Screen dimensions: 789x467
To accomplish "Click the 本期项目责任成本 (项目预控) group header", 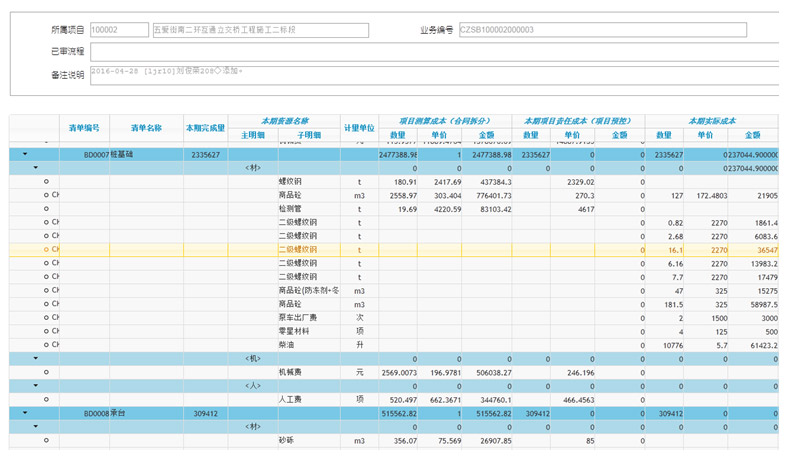I will click(x=578, y=121).
